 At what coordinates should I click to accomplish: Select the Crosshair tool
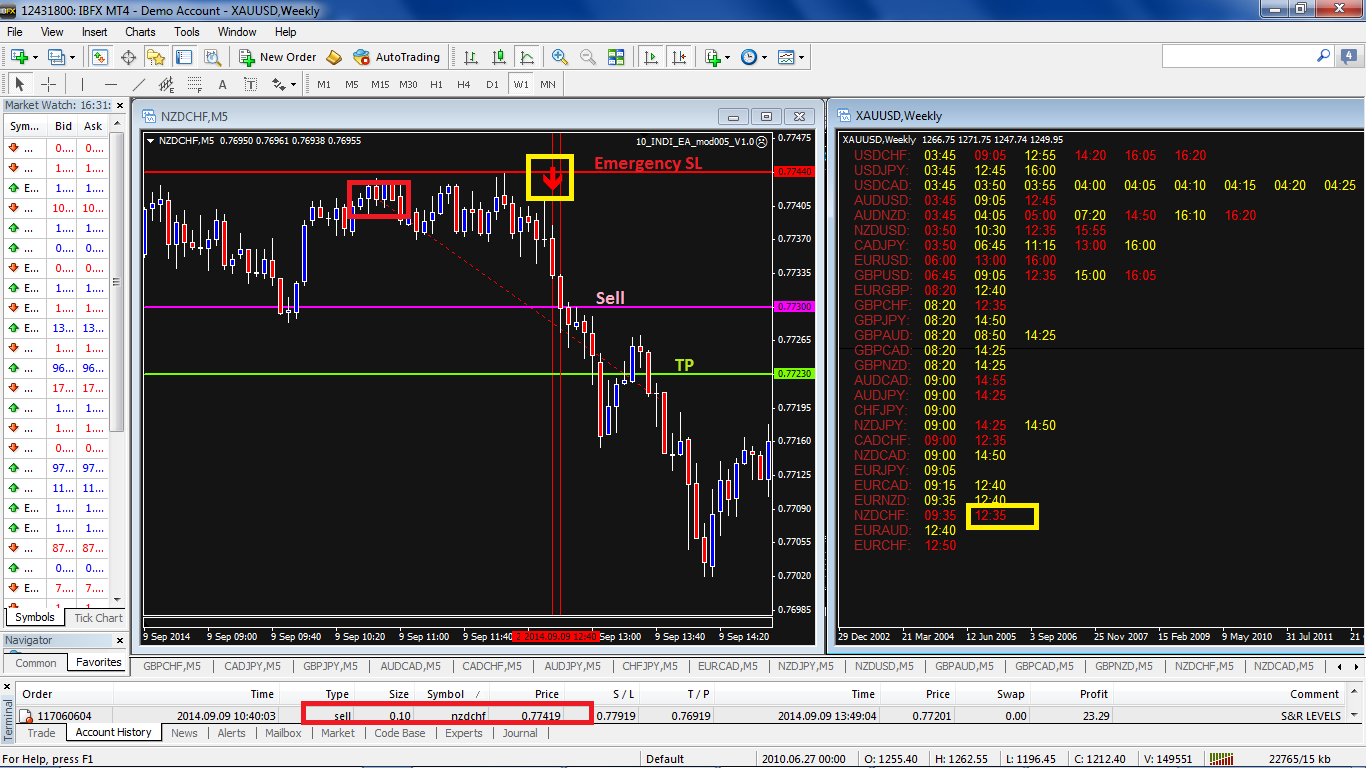(48, 85)
